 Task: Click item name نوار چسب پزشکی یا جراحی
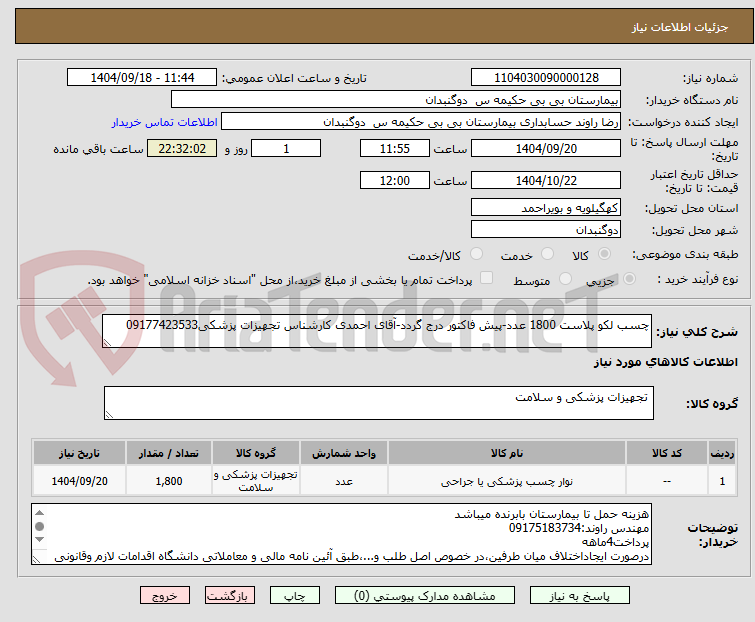pos(507,481)
